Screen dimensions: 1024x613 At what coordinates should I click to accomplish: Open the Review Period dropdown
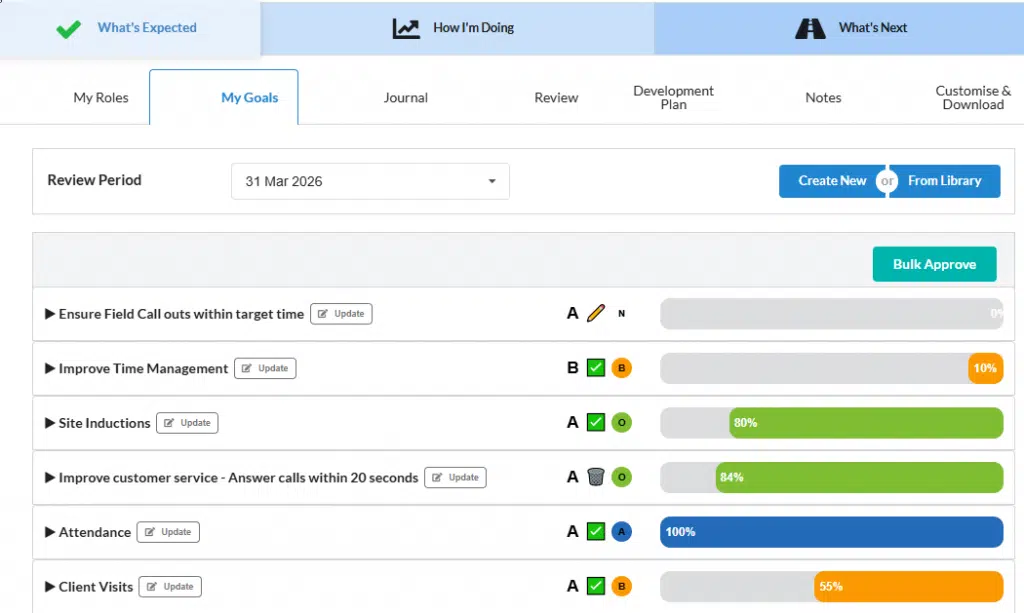(x=370, y=181)
